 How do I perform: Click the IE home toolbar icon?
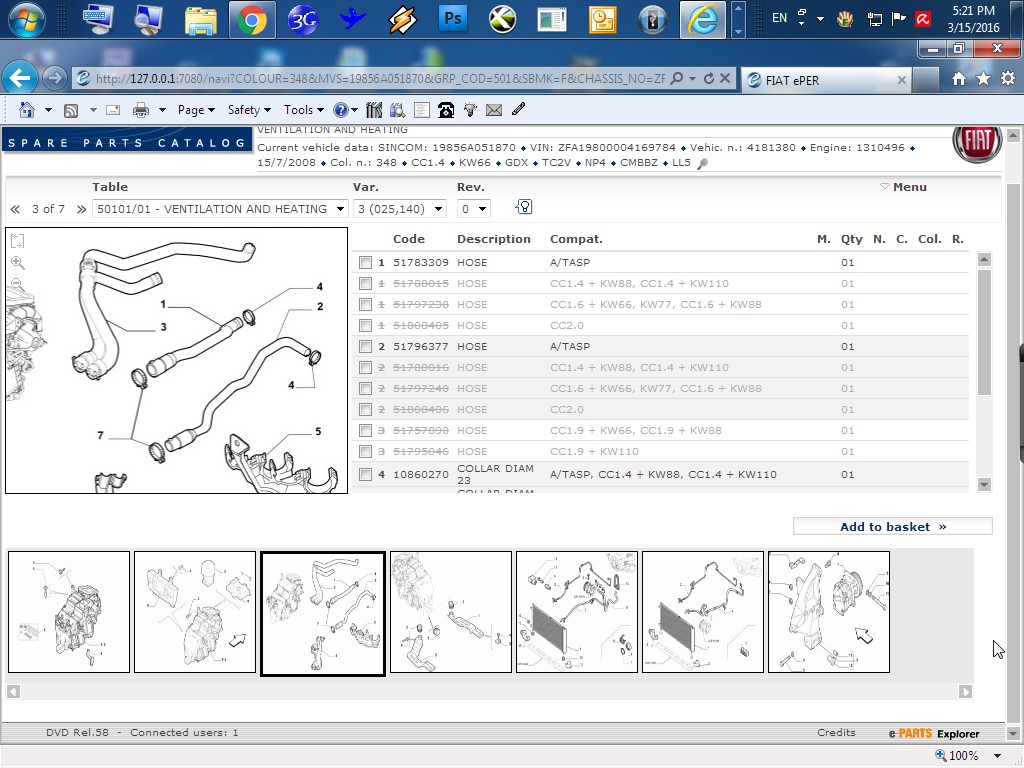pyautogui.click(x=27, y=110)
